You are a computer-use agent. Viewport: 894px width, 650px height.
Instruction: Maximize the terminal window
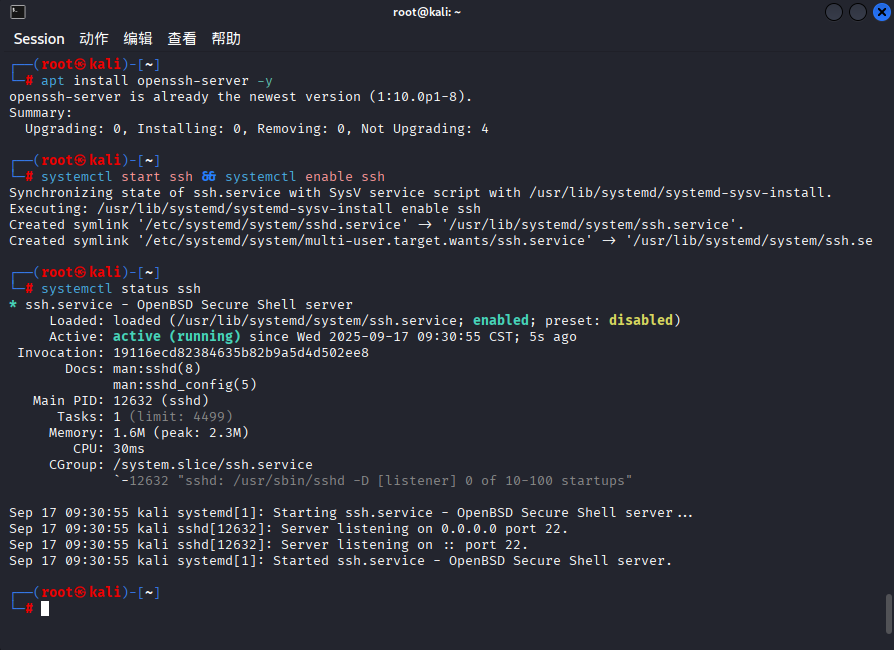click(x=858, y=12)
